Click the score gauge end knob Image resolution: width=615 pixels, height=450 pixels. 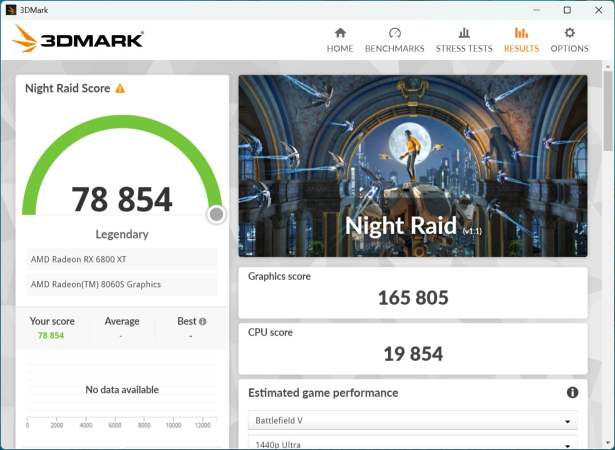(x=216, y=214)
